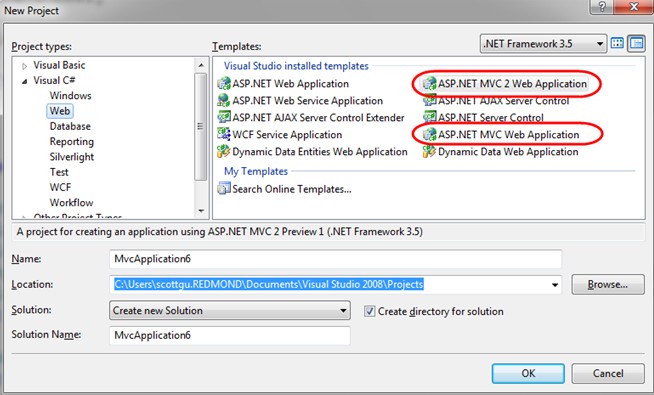Viewport: 654px width, 395px height.
Task: Select the Dynamic Data Web Application icon
Action: tap(429, 151)
